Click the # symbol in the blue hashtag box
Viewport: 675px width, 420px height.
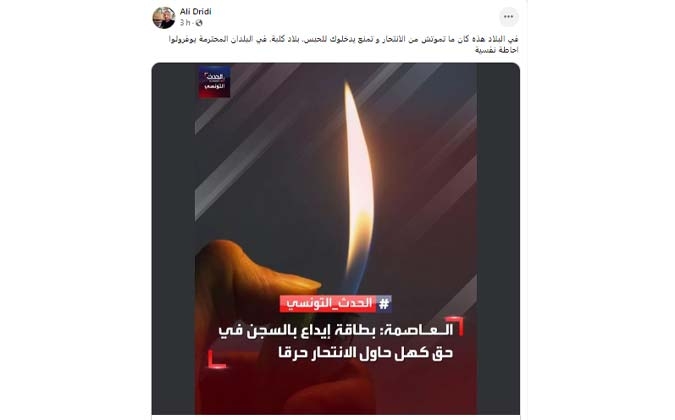pos(384,304)
